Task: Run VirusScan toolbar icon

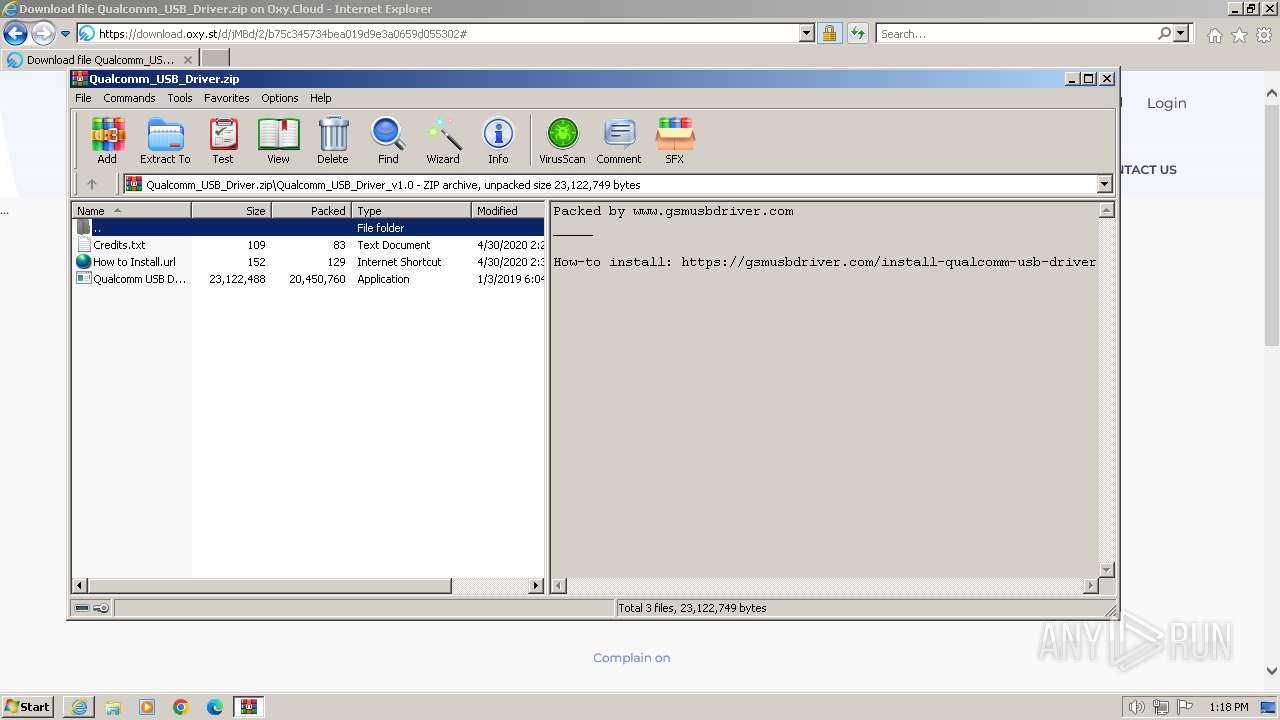Action: 562,140
